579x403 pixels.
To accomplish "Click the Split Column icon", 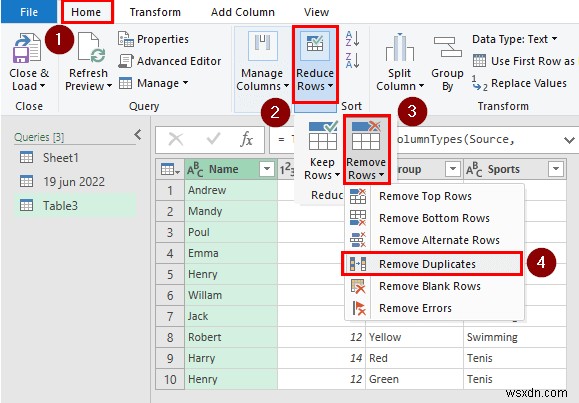I will coord(400,47).
